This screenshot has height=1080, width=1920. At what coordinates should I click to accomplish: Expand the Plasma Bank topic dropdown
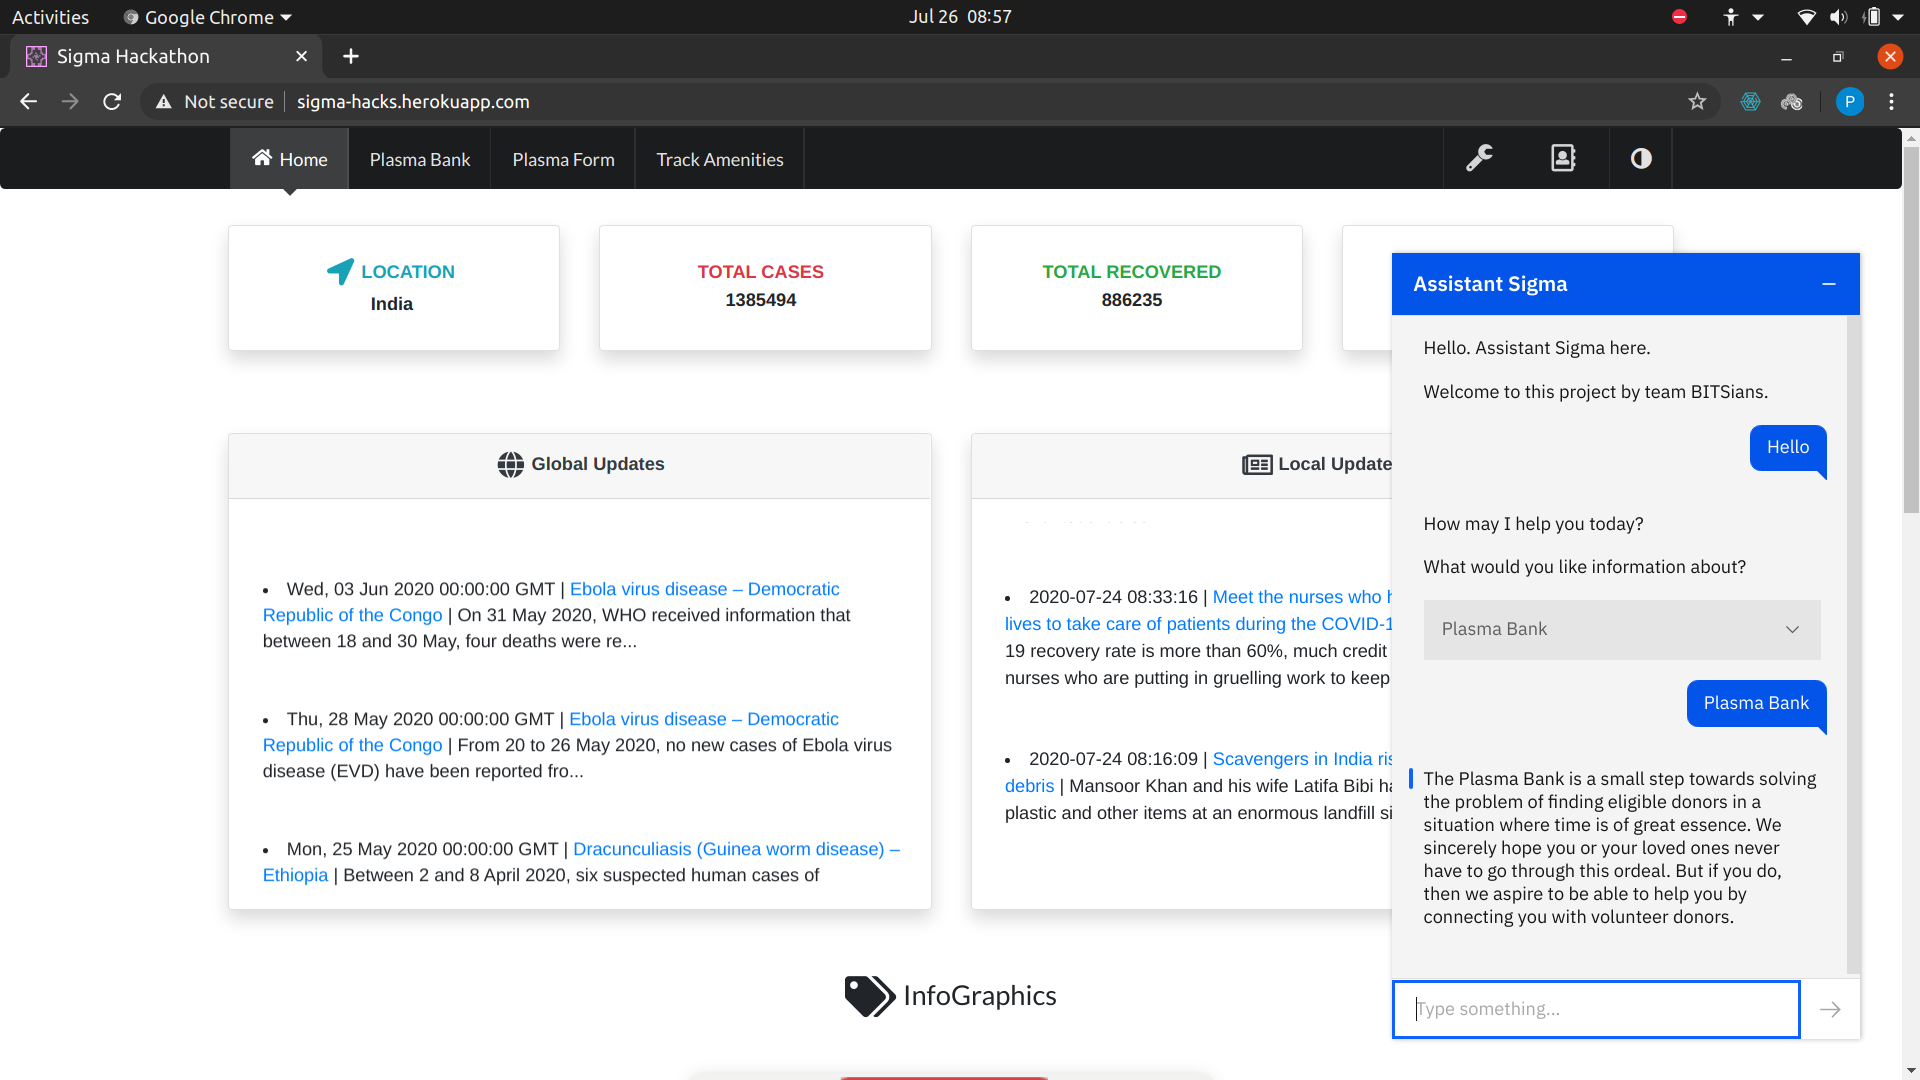[1621, 629]
